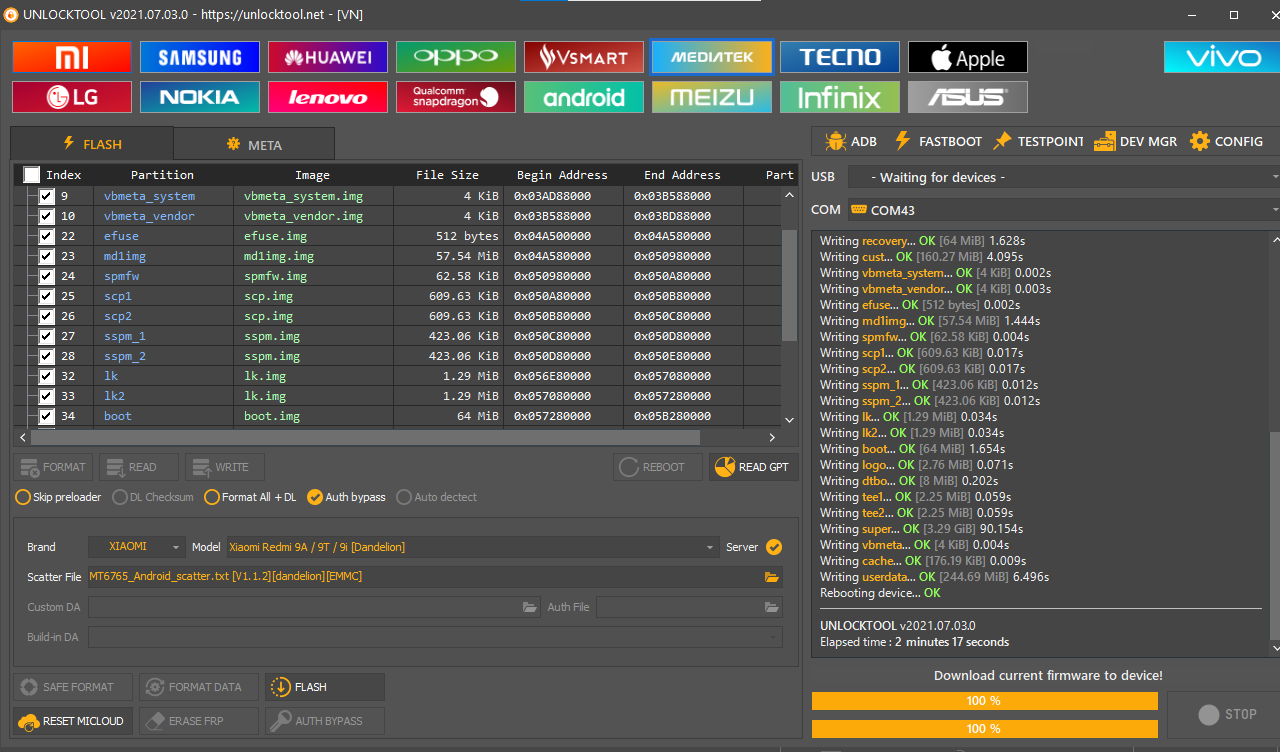Image resolution: width=1280 pixels, height=752 pixels.
Task: Select the MediaTek brand tile
Action: (x=712, y=57)
